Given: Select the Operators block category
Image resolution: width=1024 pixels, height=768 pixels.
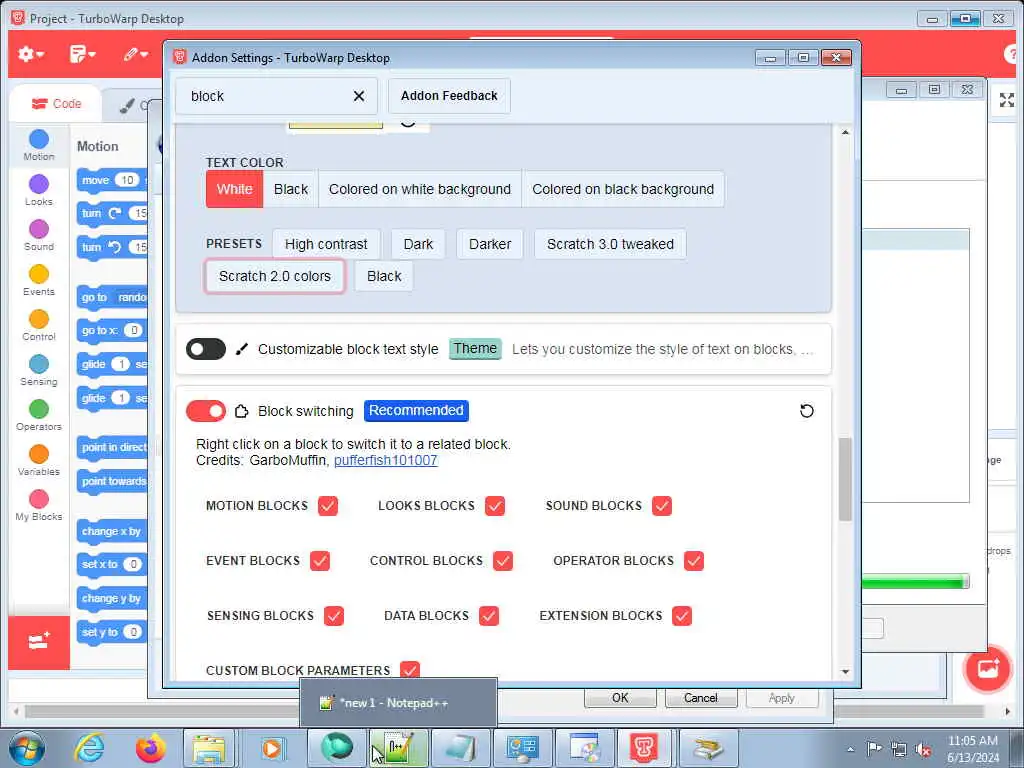Looking at the screenshot, I should pos(39,415).
